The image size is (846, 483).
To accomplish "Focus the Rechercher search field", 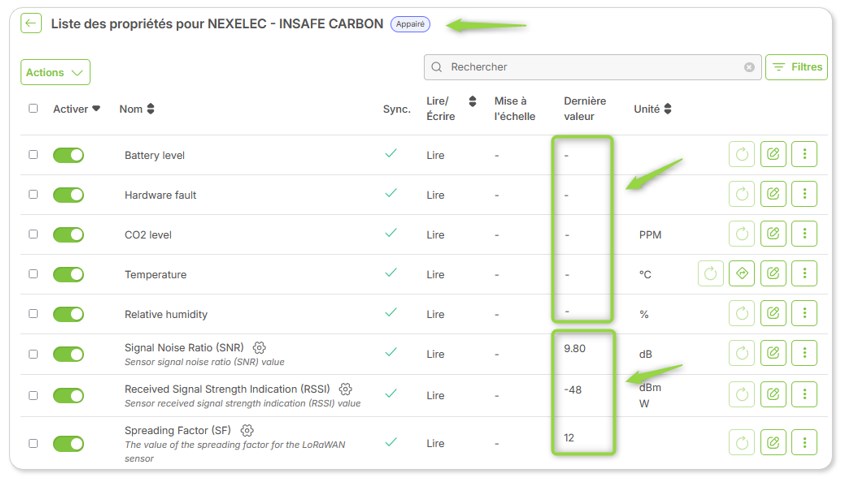I will pyautogui.click(x=592, y=67).
